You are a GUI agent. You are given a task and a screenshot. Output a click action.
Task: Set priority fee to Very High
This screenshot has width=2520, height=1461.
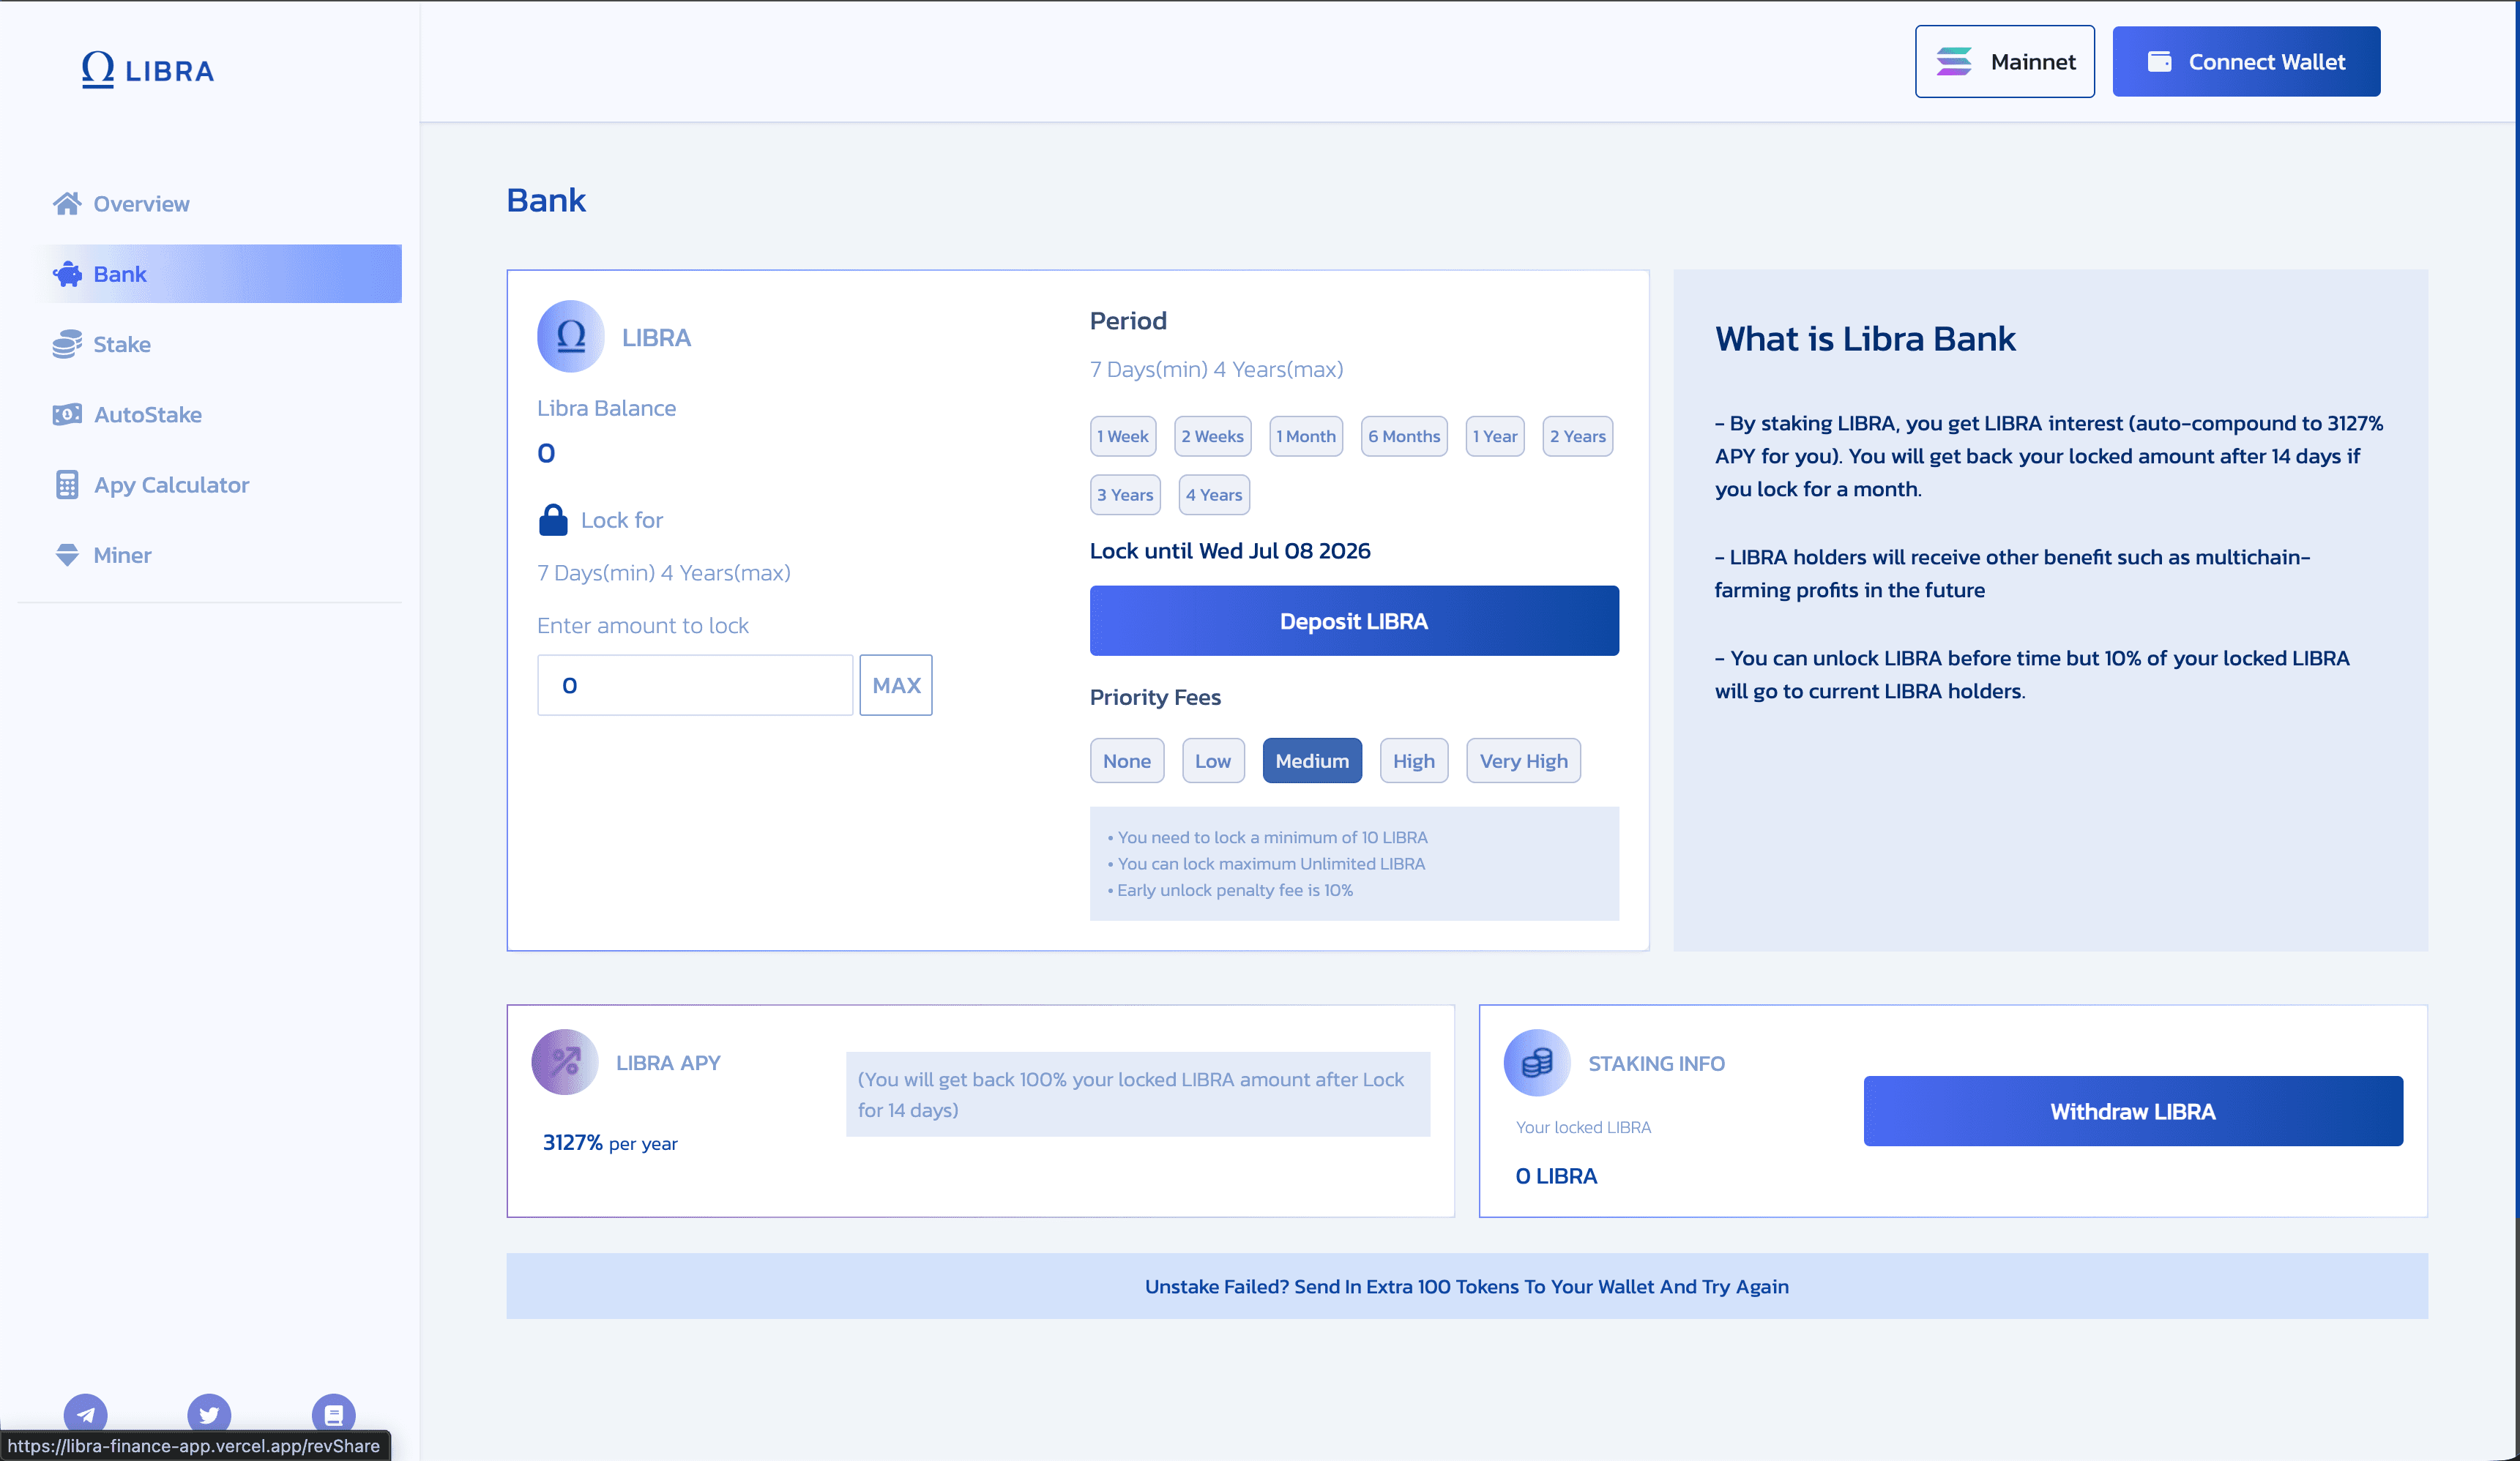[x=1524, y=761]
